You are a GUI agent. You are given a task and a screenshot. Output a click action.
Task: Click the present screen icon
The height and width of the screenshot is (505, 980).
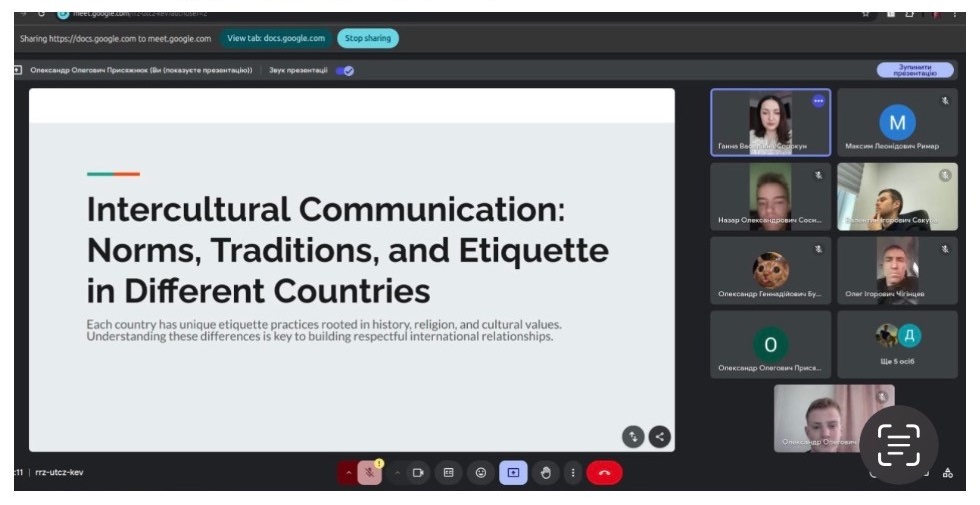click(513, 473)
